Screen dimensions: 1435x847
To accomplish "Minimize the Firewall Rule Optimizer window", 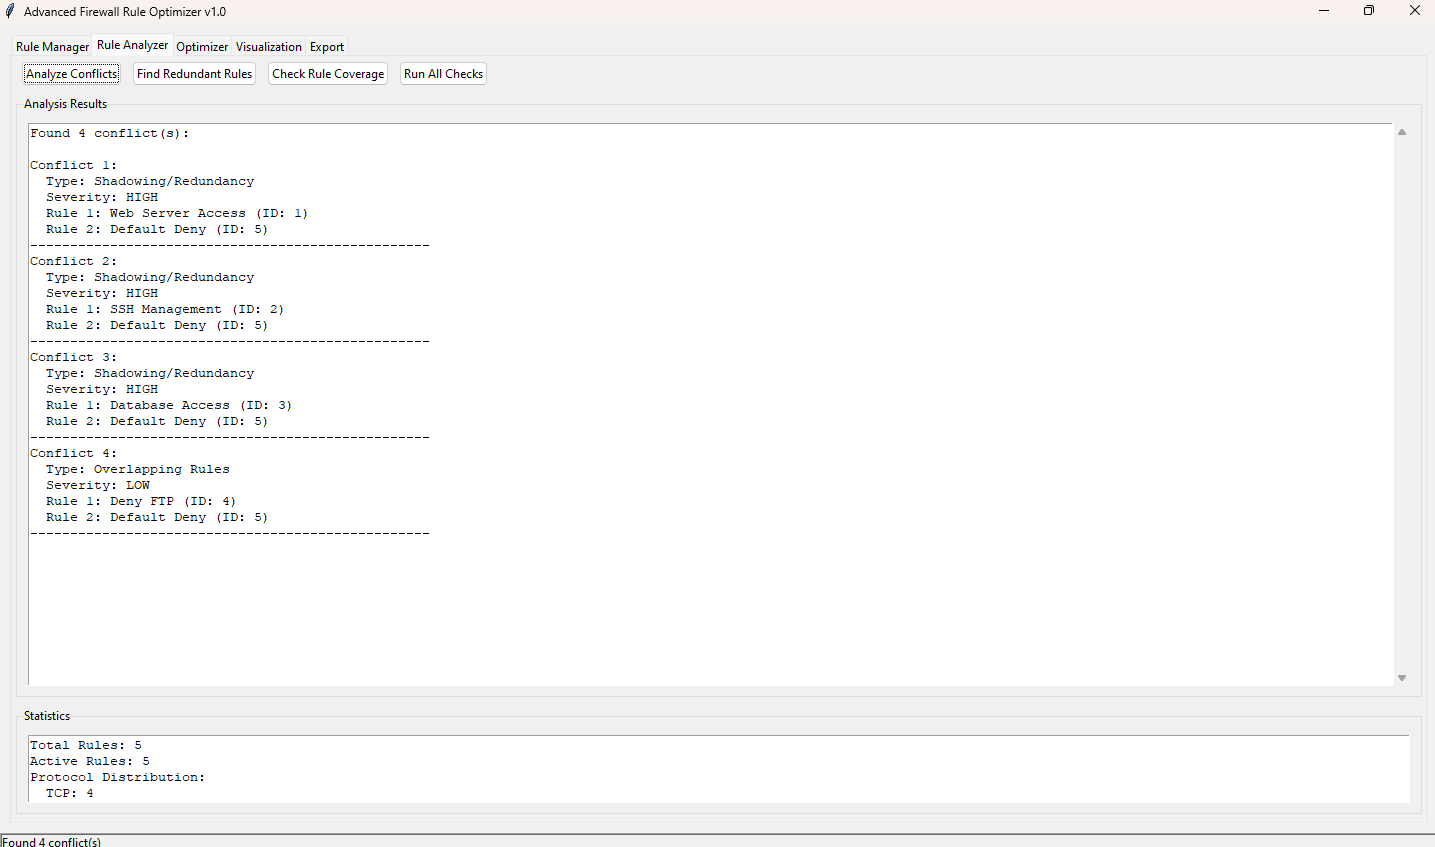I will [1323, 11].
